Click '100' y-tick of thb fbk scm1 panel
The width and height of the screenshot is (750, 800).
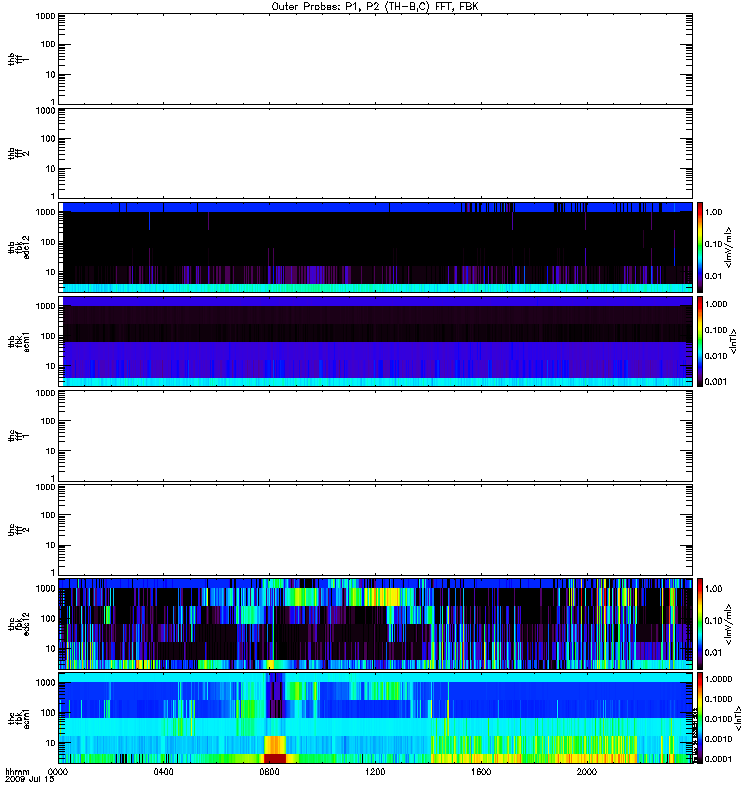(x=48, y=336)
